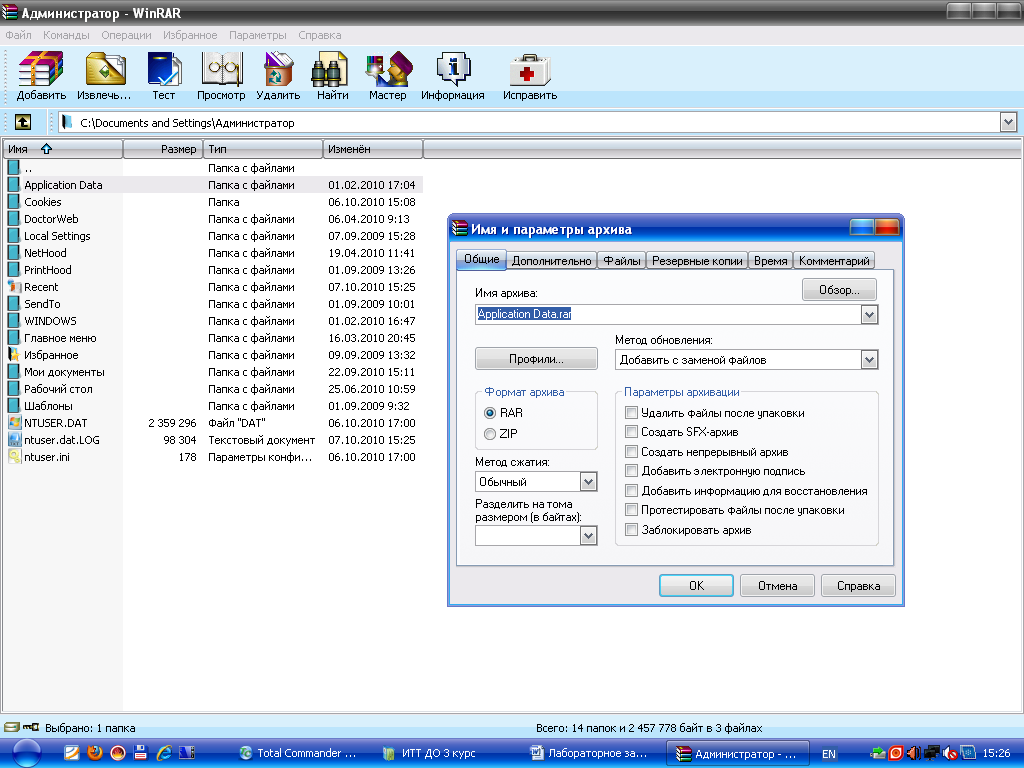Expand the address bar path dropdown
Viewport: 1024px width, 768px height.
point(1008,122)
